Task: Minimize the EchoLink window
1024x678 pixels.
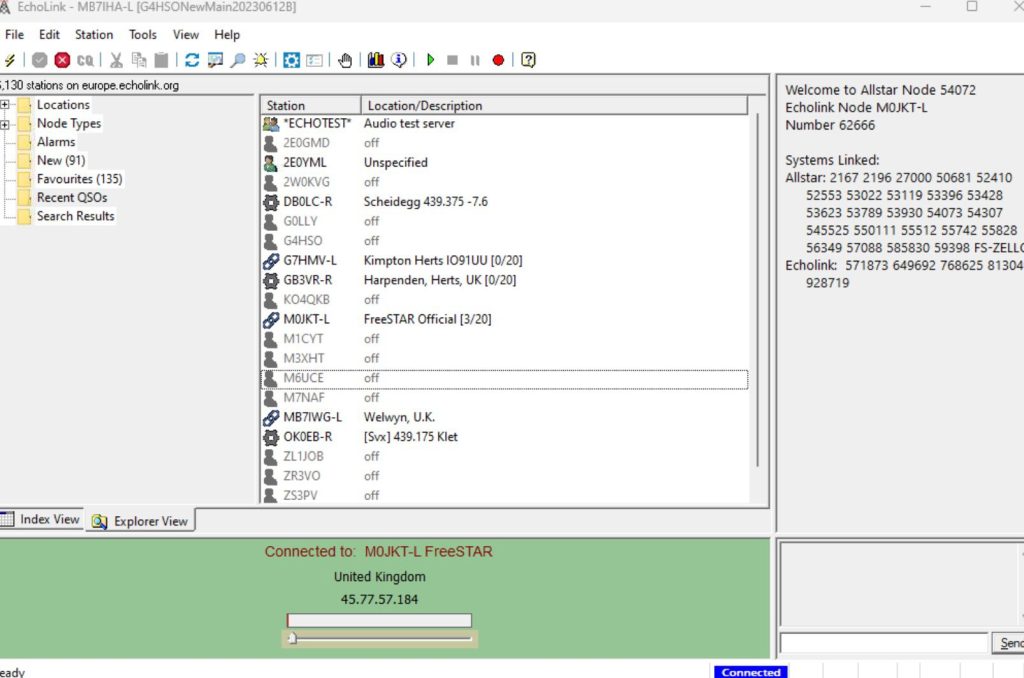Action: [925, 7]
